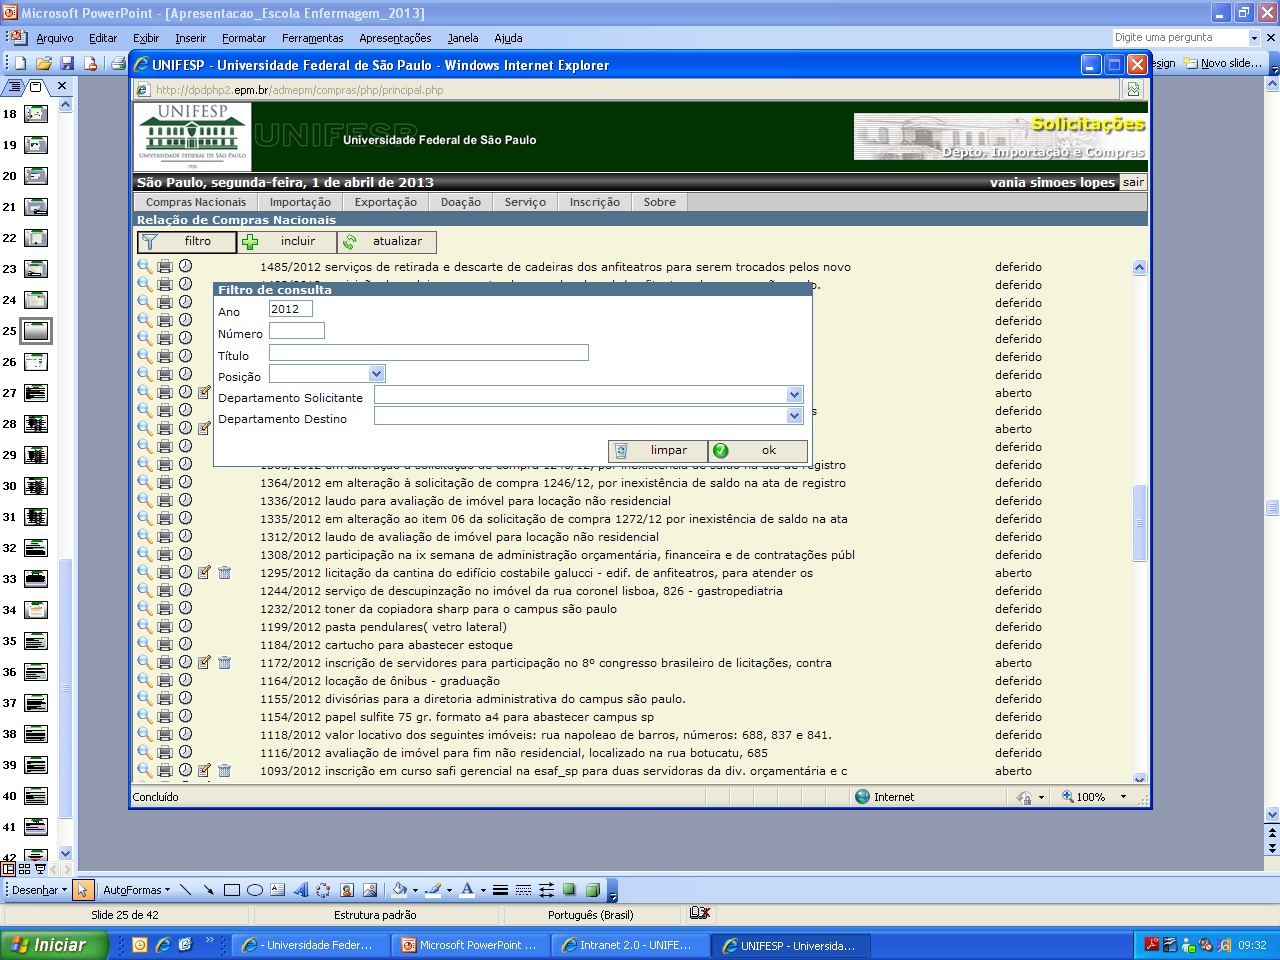This screenshot has width=1280, height=960.
Task: Open shadow style options
Action: pyautogui.click(x=570, y=890)
